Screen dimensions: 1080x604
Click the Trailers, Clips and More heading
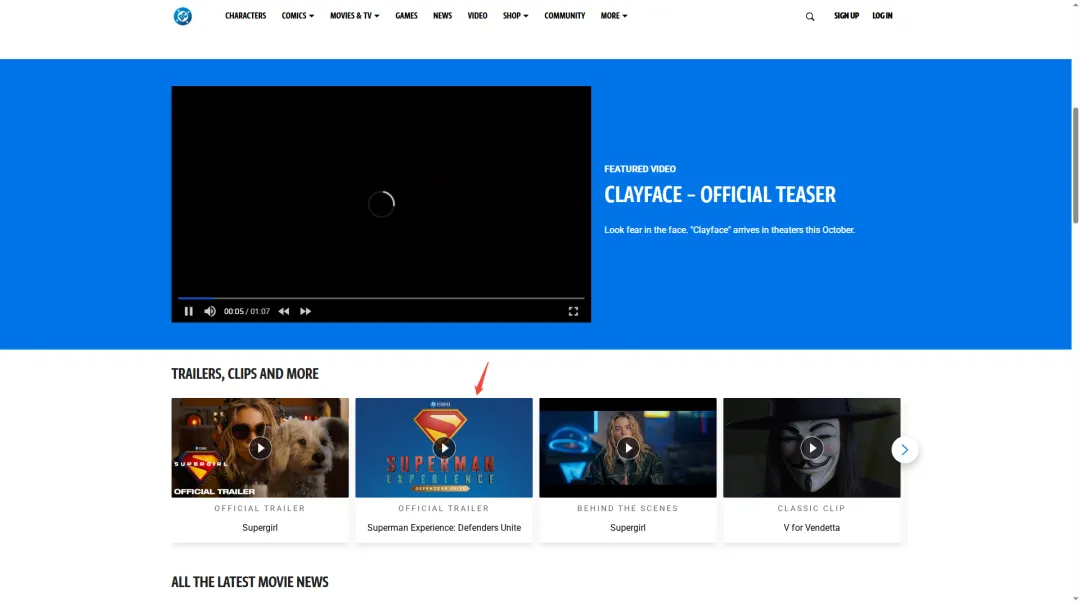coord(245,374)
